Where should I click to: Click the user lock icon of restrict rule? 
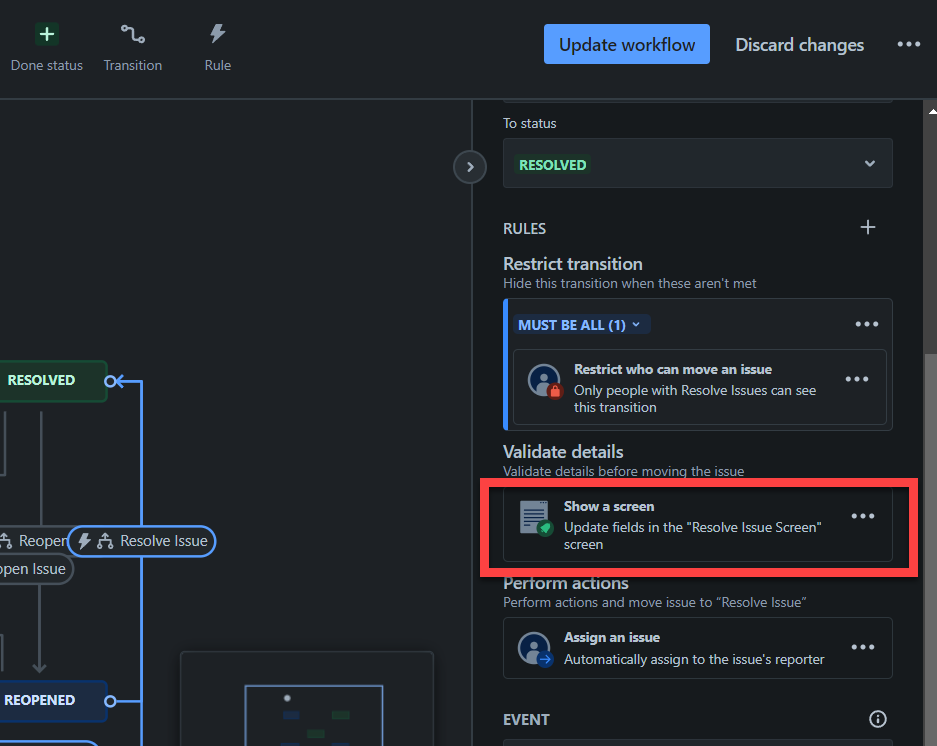tap(545, 381)
